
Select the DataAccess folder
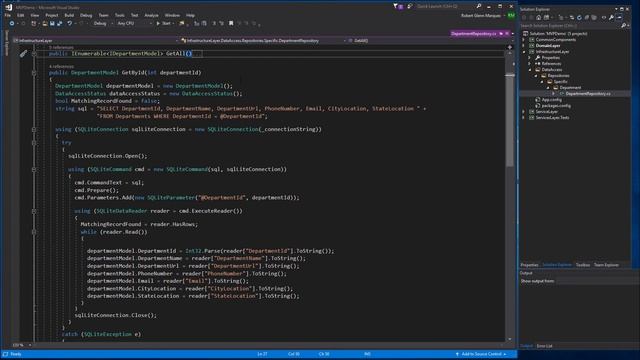tap(552, 70)
